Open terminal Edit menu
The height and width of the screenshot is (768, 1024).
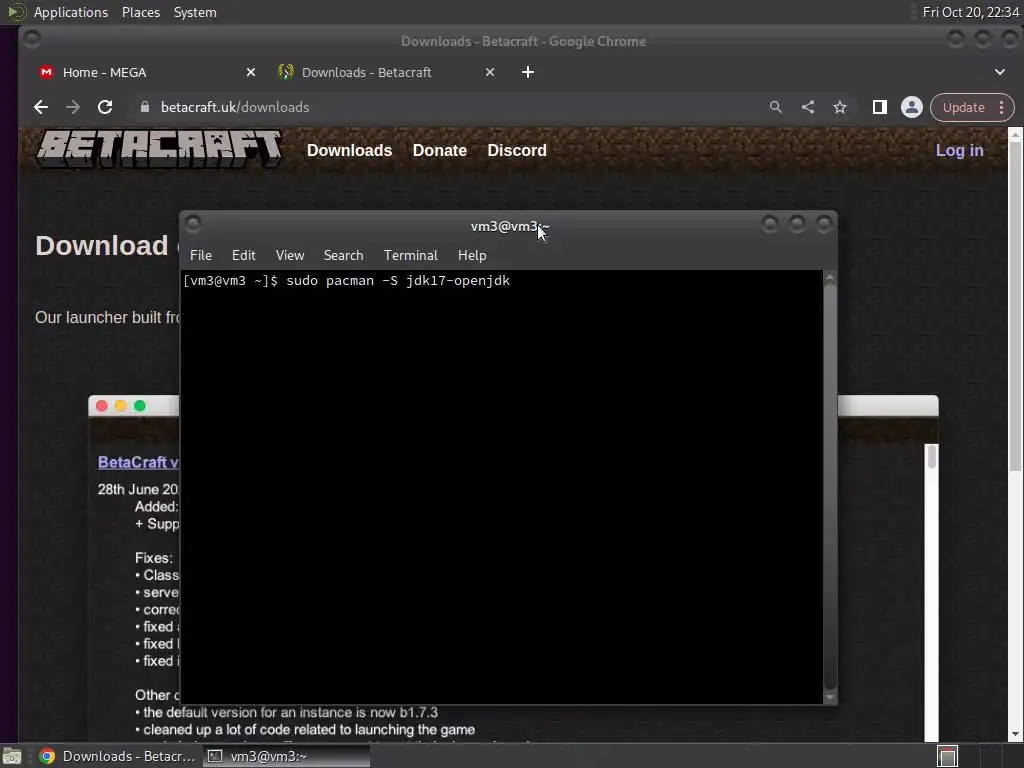244,255
